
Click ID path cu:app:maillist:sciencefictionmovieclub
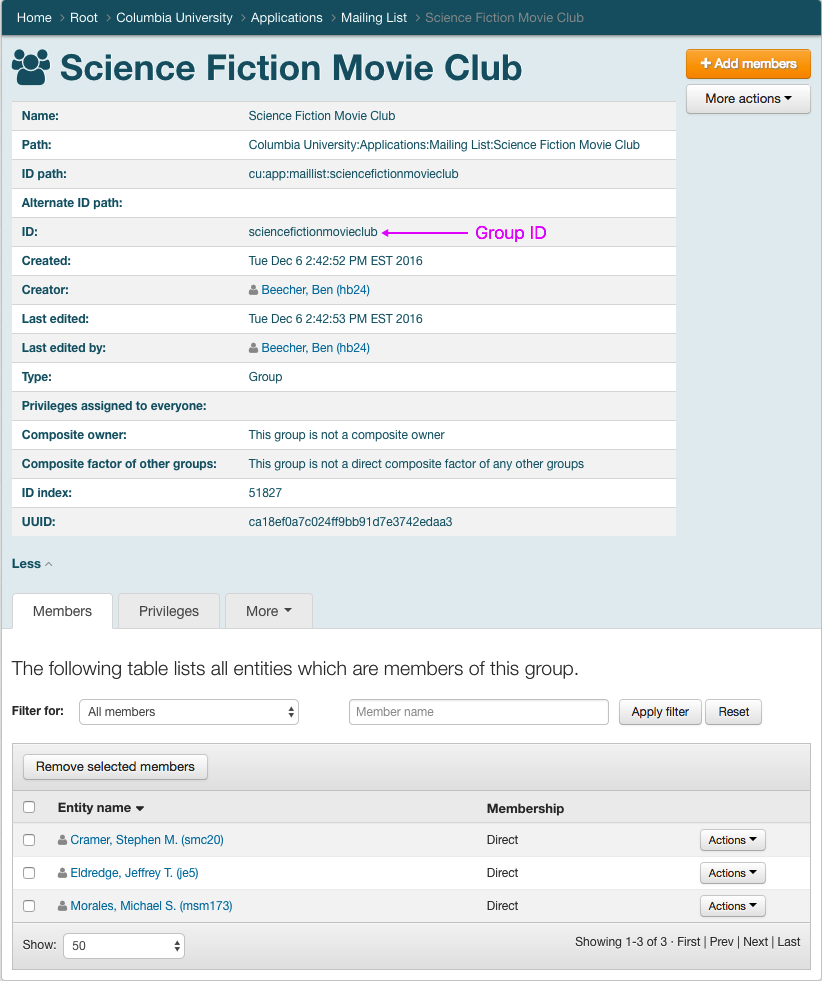[x=353, y=174]
